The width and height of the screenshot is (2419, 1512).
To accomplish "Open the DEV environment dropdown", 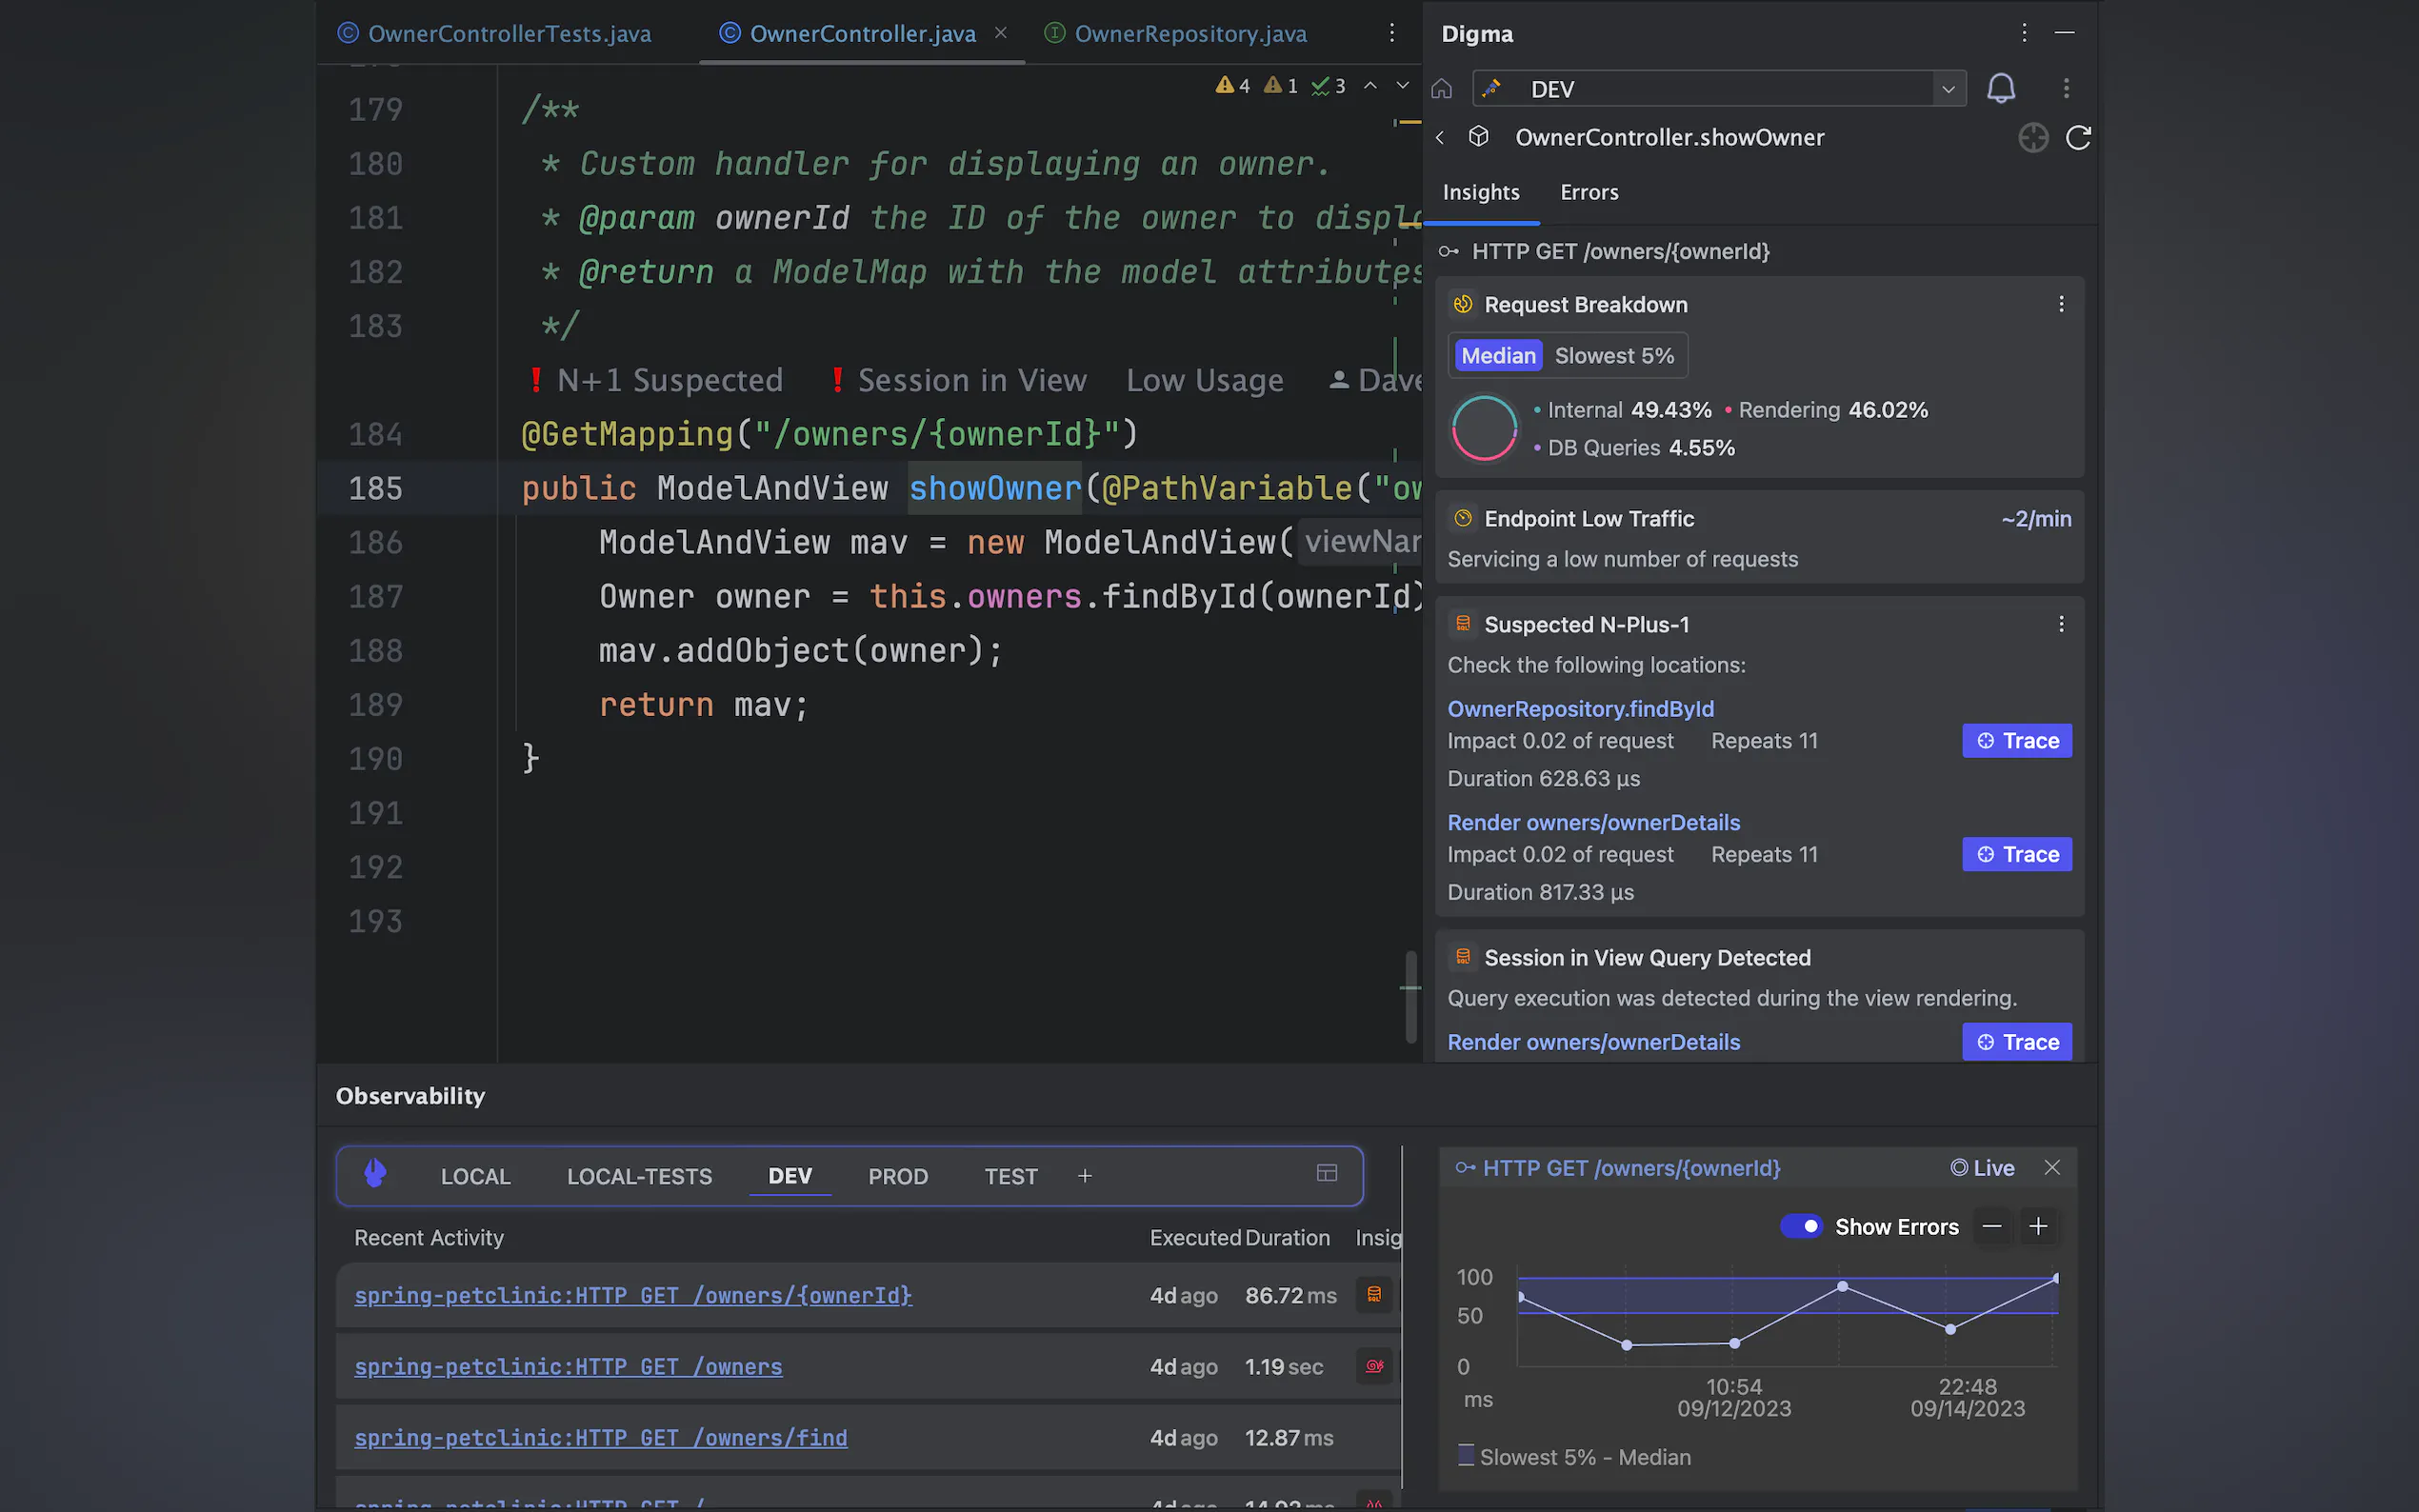I will pos(1948,88).
